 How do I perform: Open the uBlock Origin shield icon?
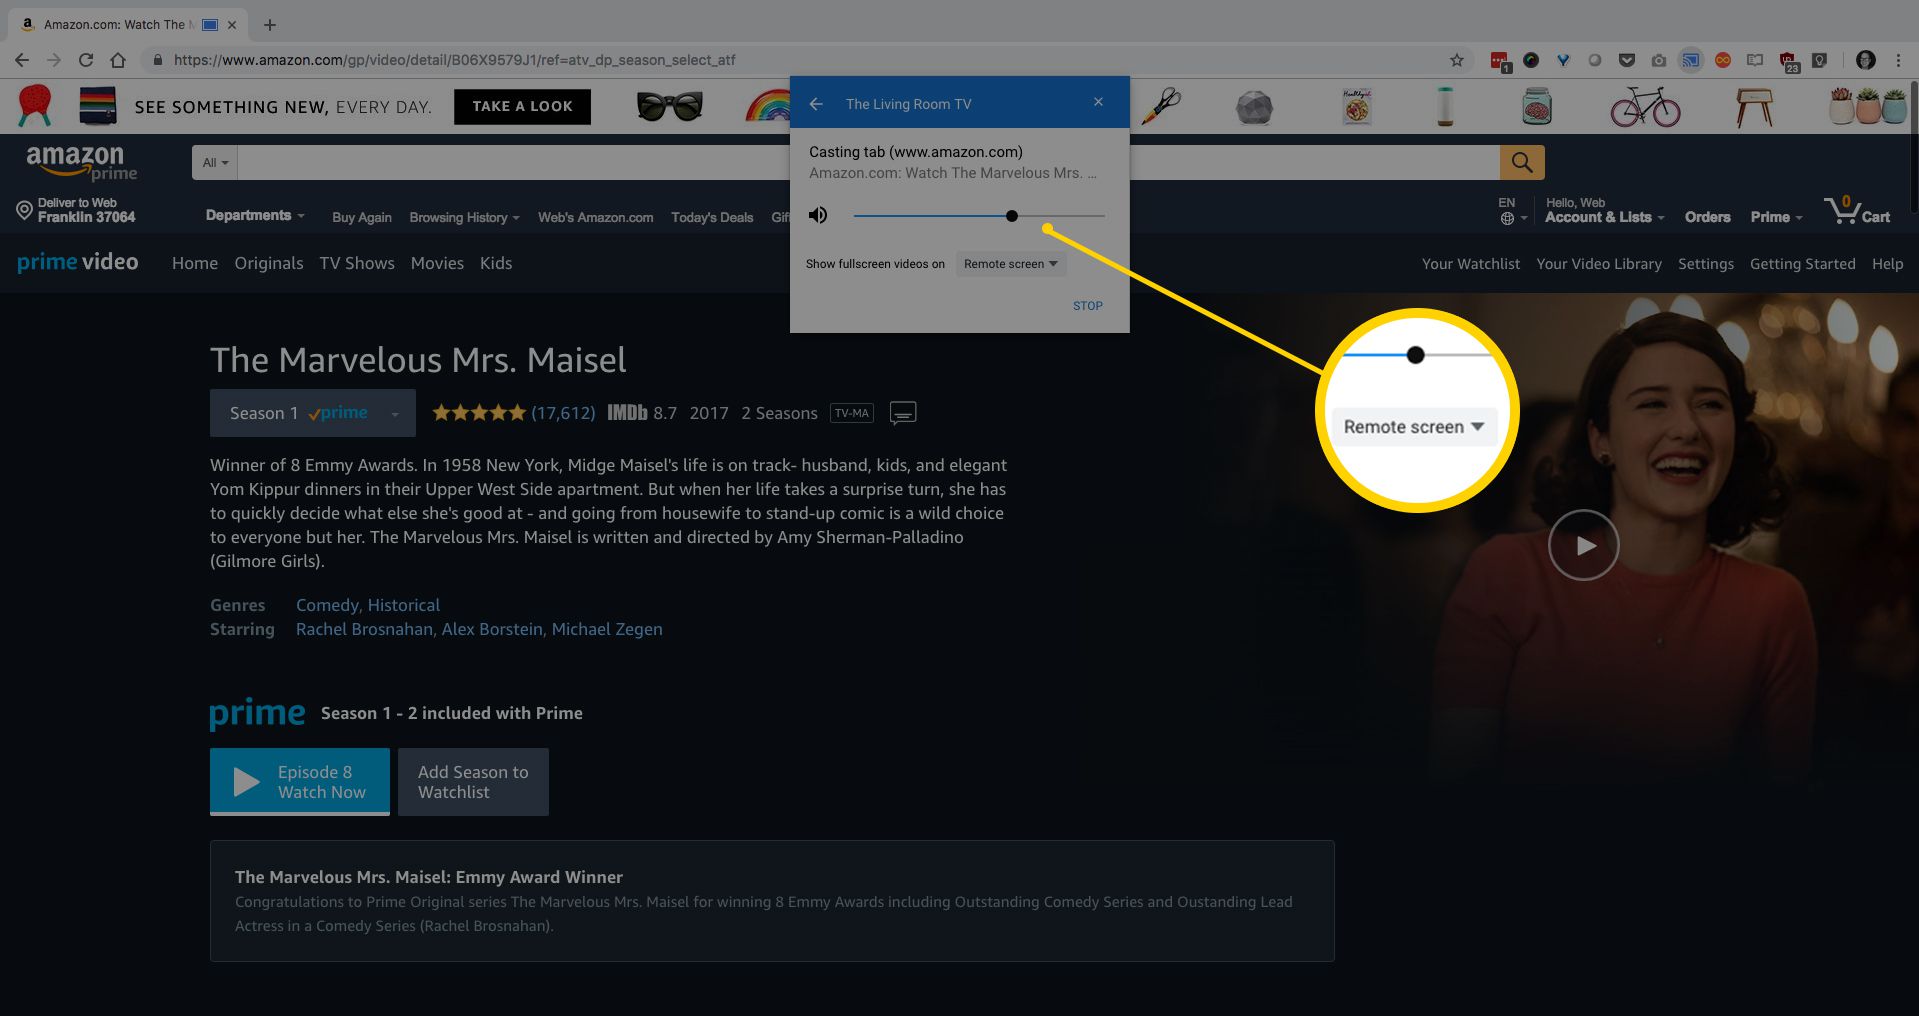tap(1789, 62)
